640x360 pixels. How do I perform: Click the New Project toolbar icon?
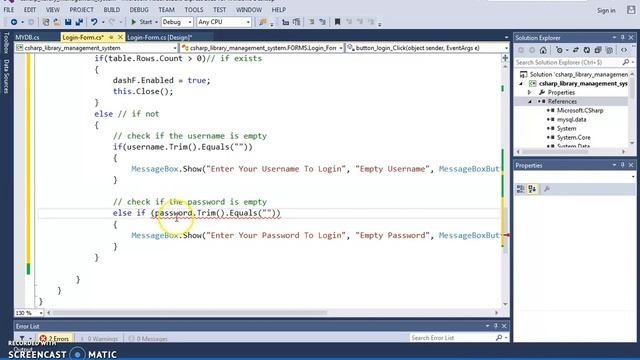[46, 22]
